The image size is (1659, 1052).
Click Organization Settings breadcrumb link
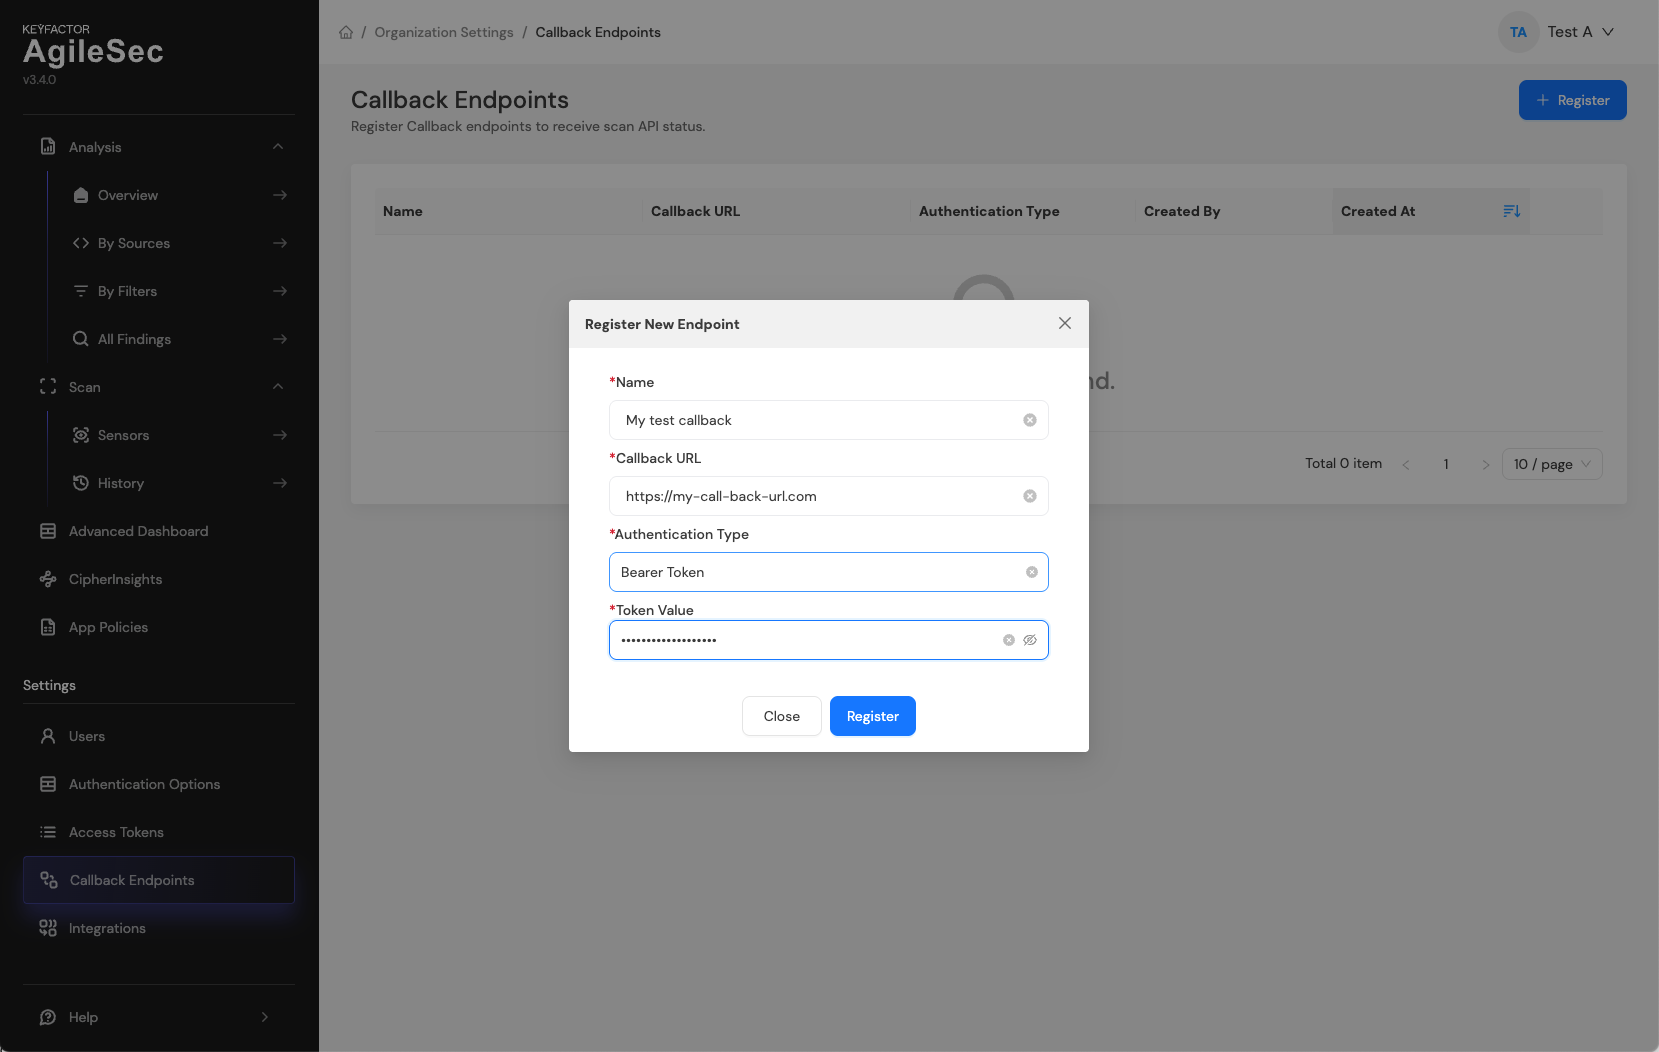pos(444,32)
